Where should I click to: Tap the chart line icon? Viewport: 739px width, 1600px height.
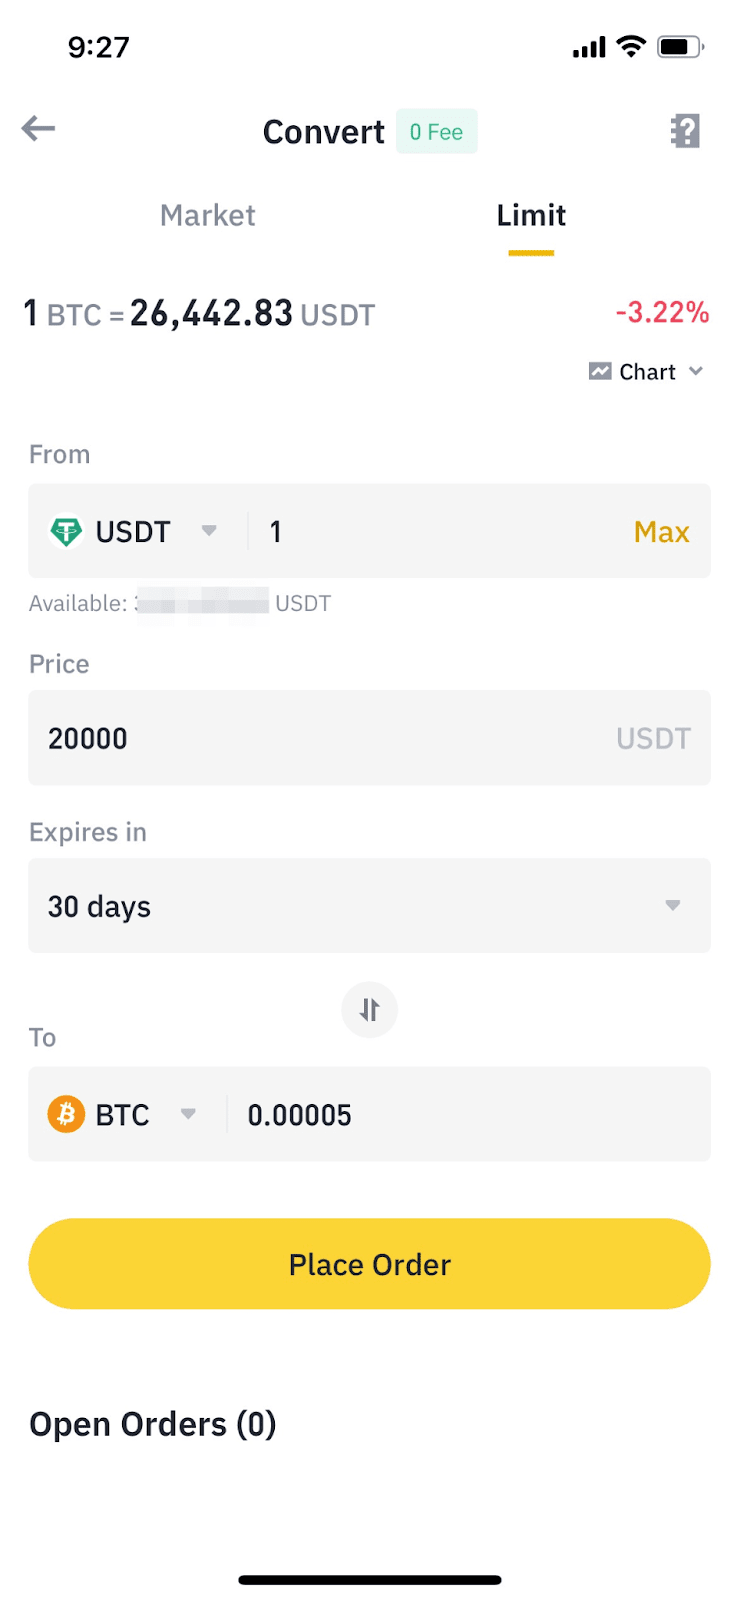pyautogui.click(x=600, y=371)
